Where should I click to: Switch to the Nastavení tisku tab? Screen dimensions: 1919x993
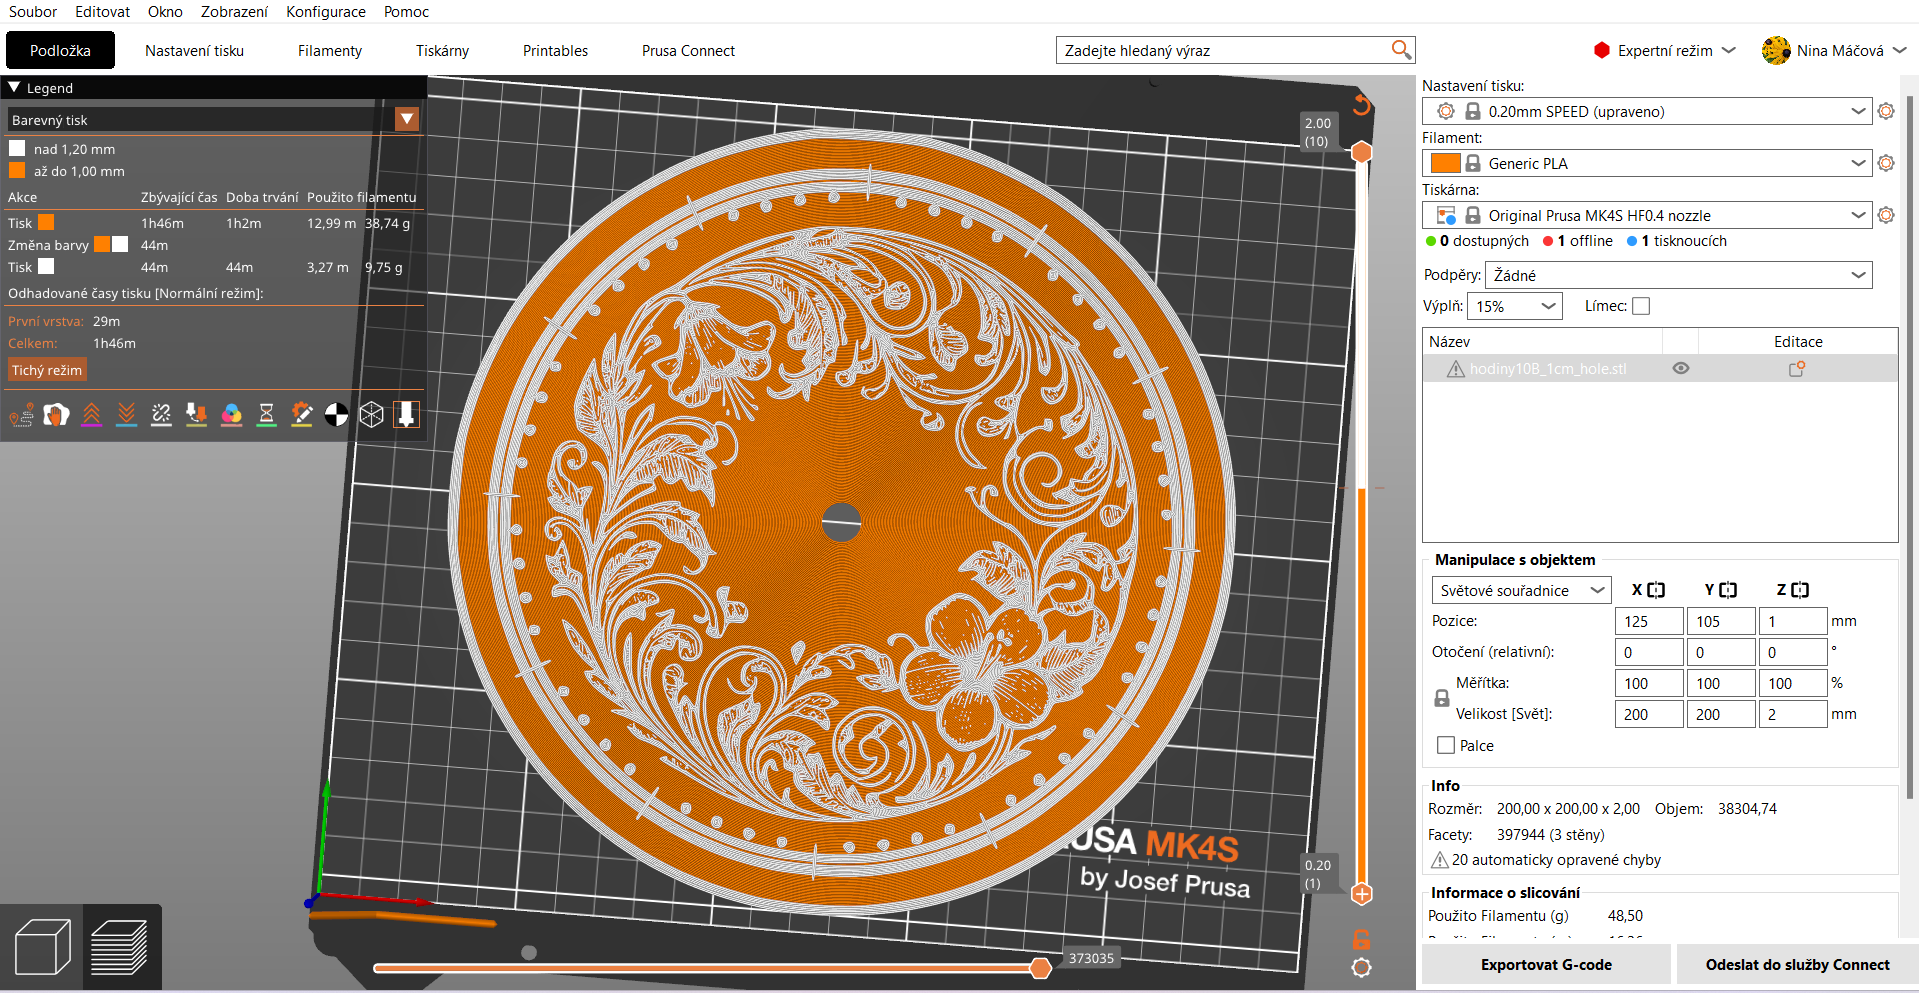pyautogui.click(x=194, y=51)
